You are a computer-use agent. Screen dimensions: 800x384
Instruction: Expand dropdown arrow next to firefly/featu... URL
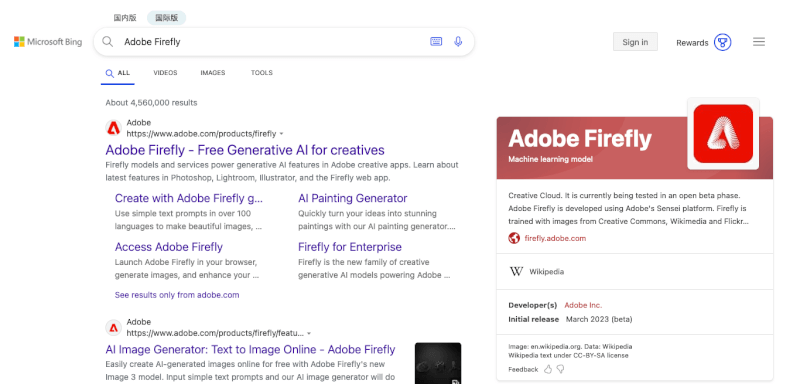point(309,334)
